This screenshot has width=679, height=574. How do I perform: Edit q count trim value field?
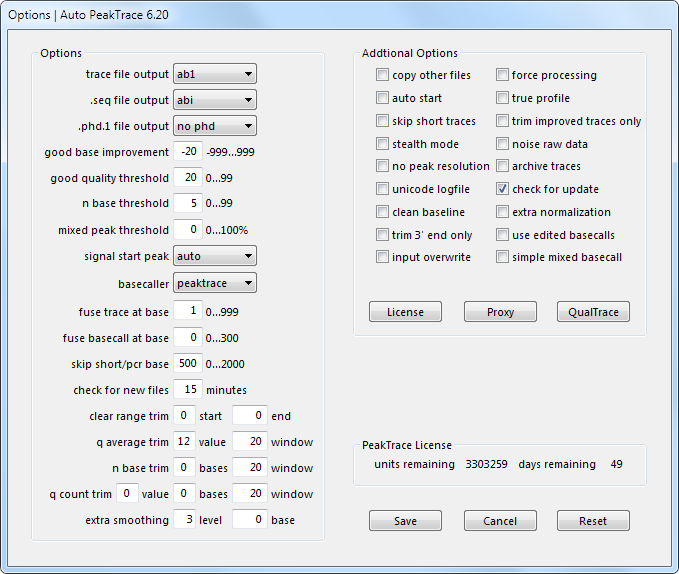pyautogui.click(x=127, y=493)
